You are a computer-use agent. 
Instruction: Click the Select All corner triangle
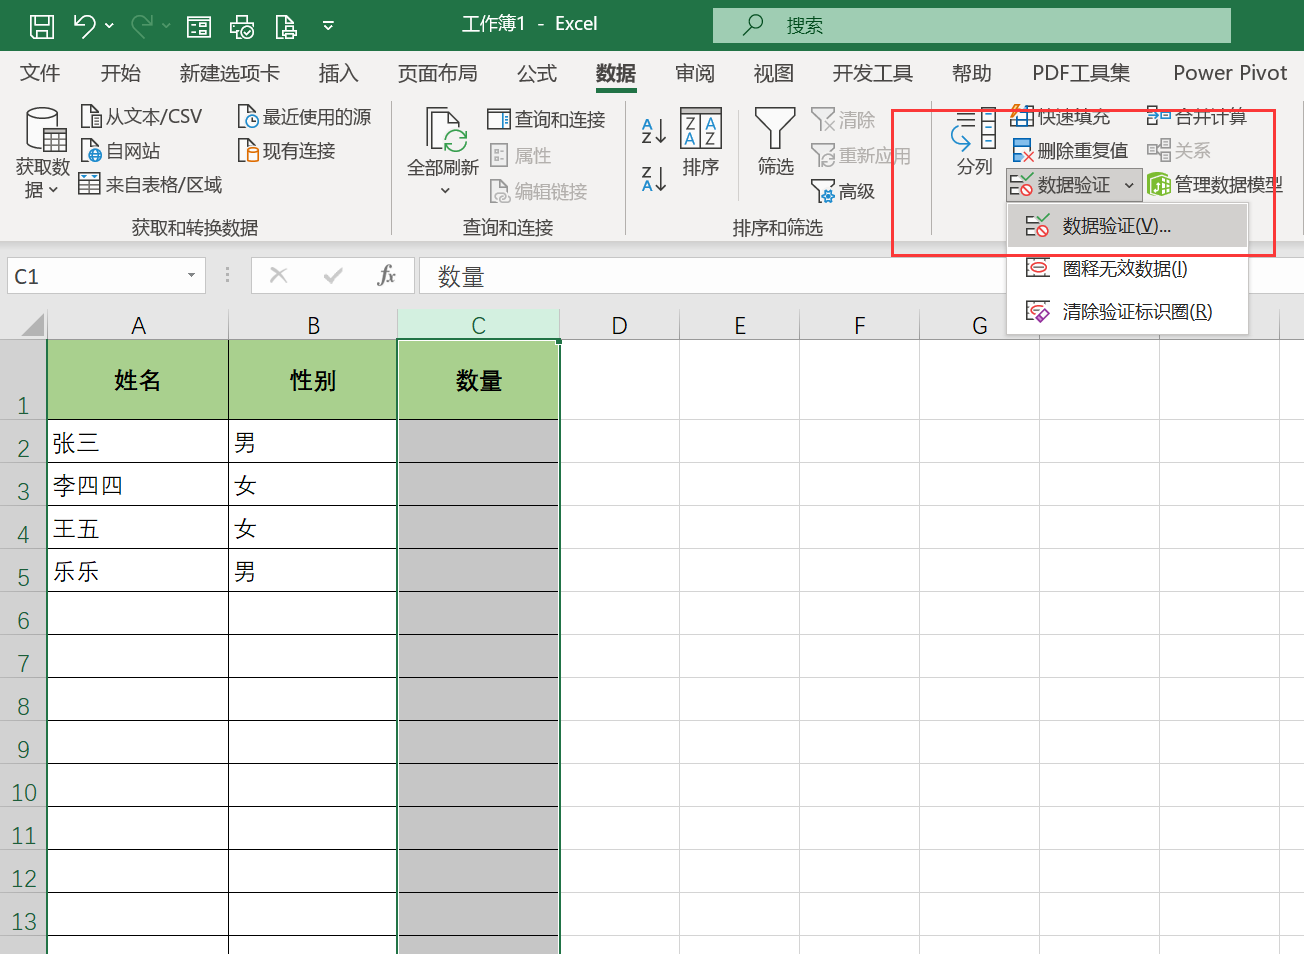(x=32, y=324)
